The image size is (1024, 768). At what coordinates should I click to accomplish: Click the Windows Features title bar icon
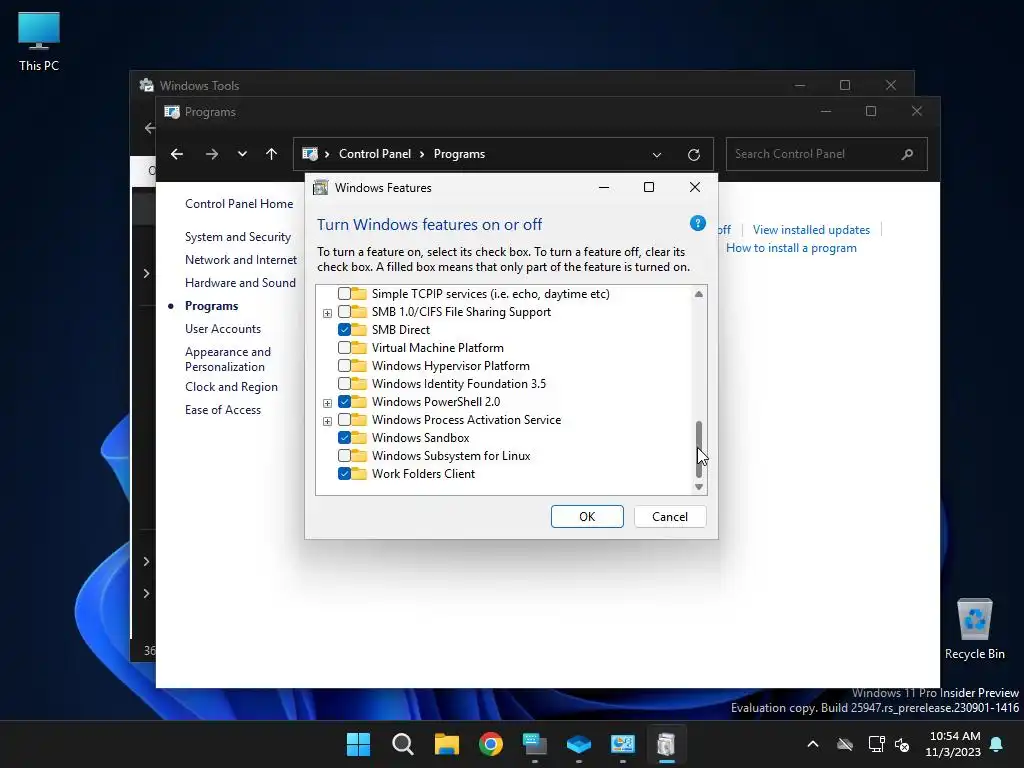[321, 188]
